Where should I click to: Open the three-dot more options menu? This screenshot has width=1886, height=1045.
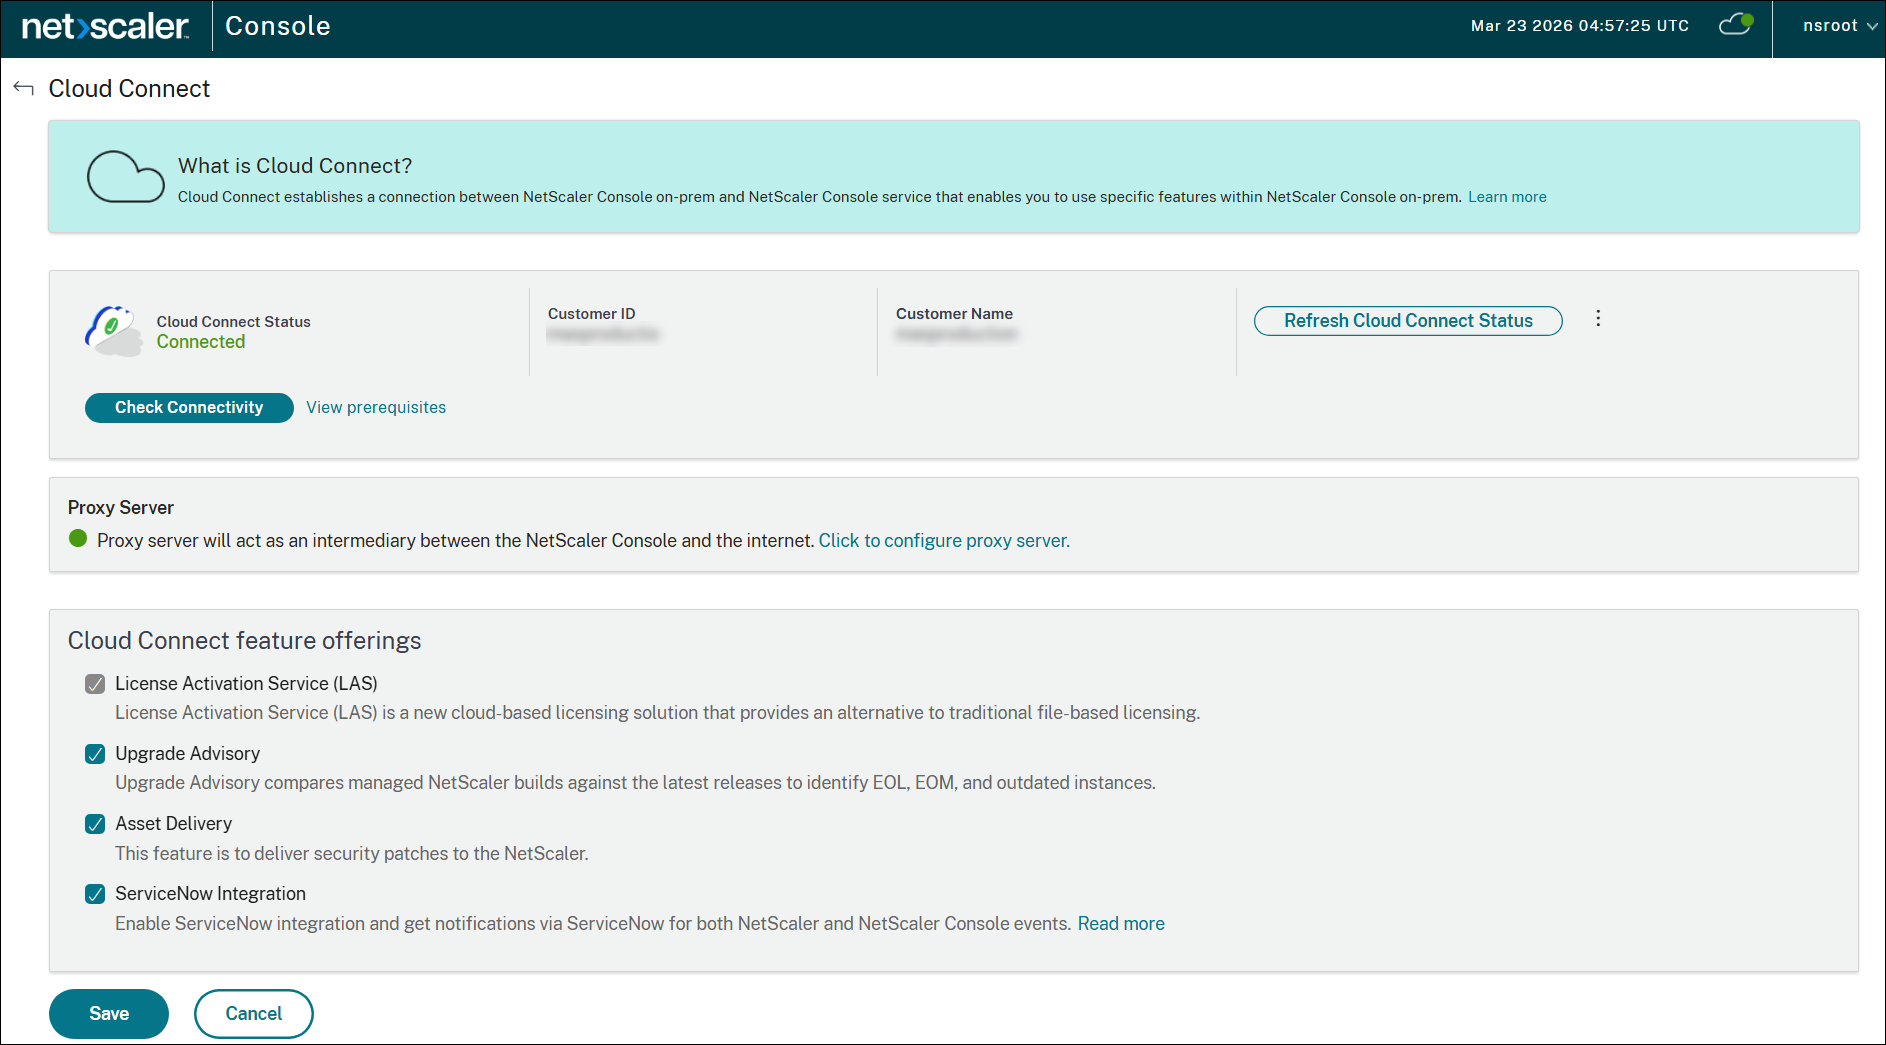[1598, 319]
